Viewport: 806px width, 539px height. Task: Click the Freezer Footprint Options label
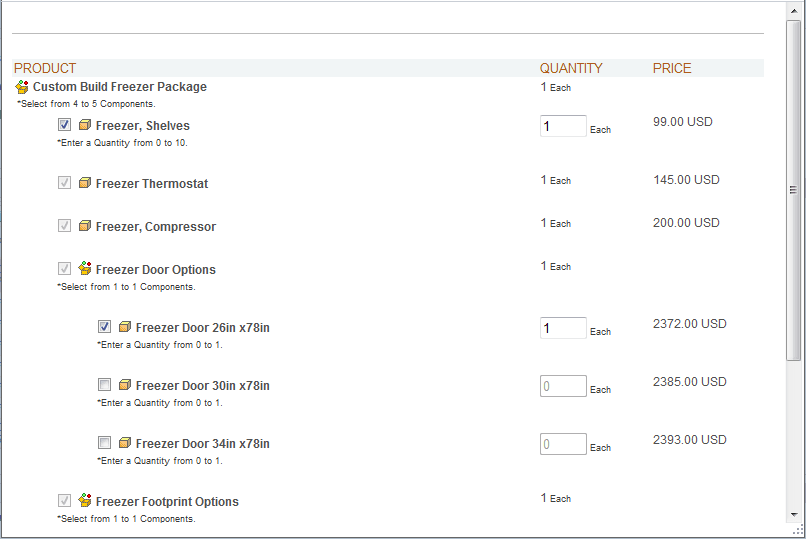(167, 501)
